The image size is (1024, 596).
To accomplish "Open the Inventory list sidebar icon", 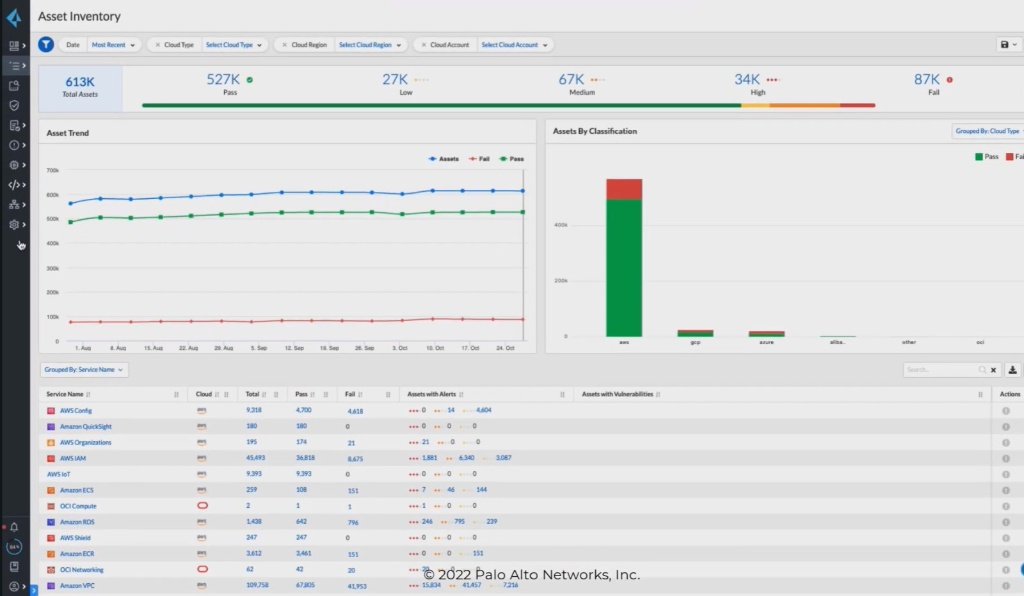I will 14,65.
